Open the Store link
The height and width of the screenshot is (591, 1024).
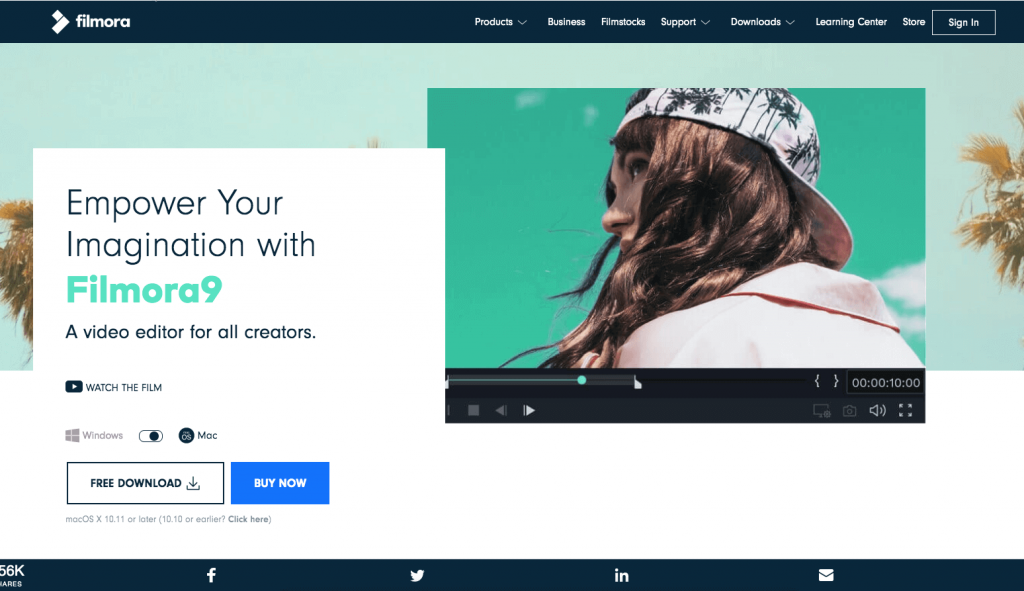tap(914, 22)
